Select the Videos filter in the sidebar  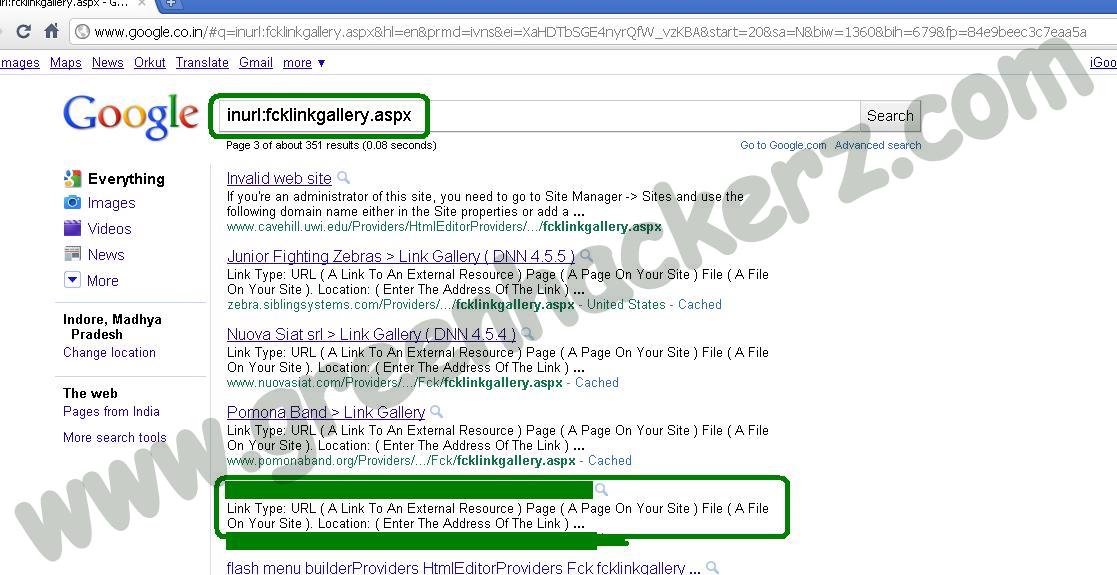(109, 229)
